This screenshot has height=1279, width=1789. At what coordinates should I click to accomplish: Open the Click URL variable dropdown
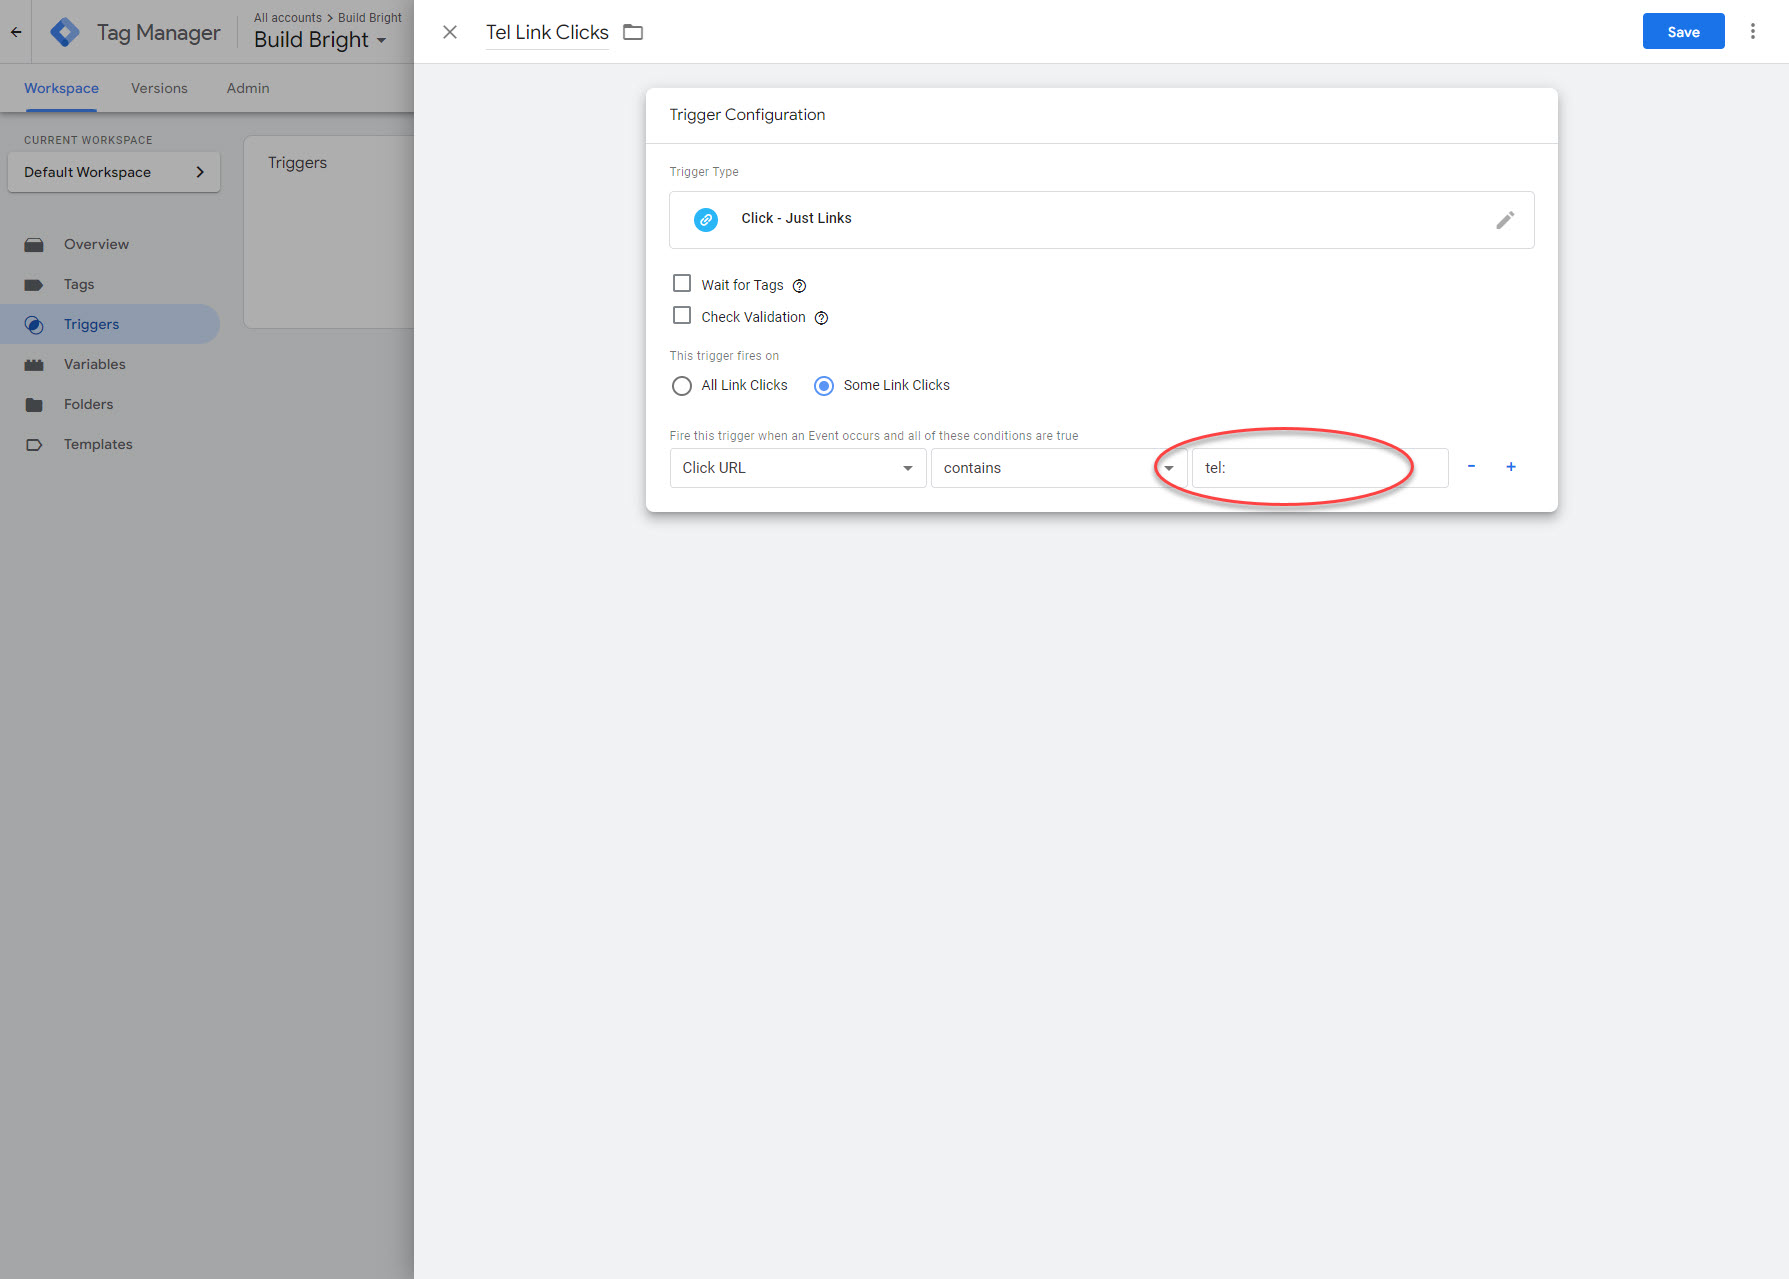(797, 468)
